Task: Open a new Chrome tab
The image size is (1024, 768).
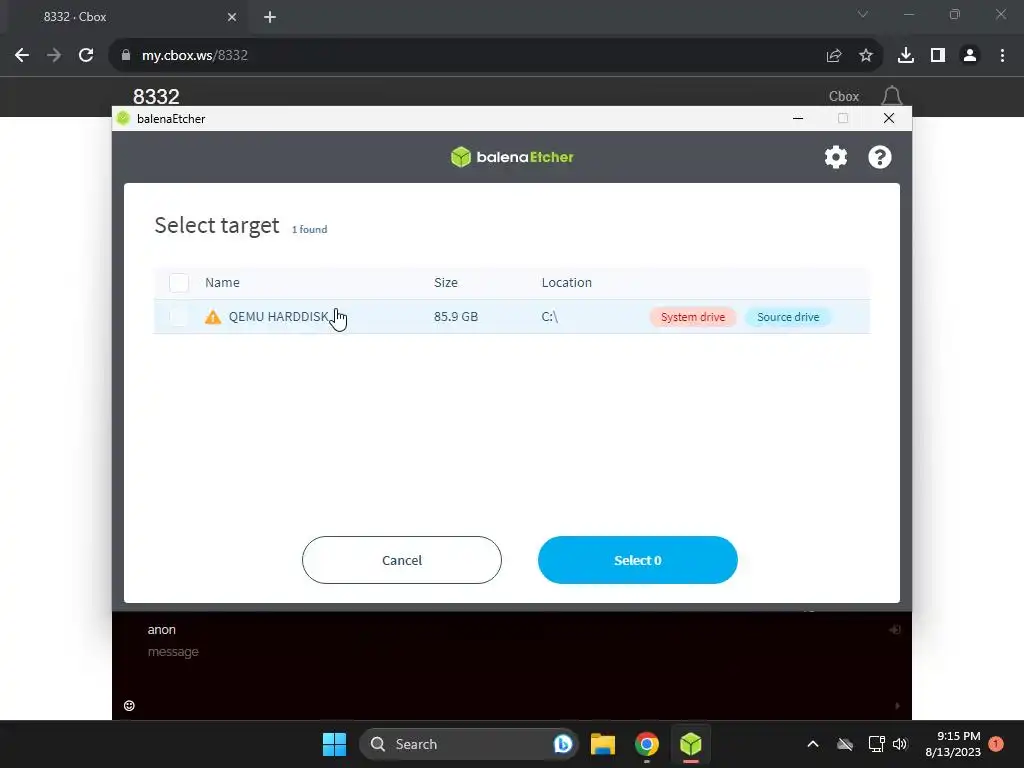Action: (270, 17)
